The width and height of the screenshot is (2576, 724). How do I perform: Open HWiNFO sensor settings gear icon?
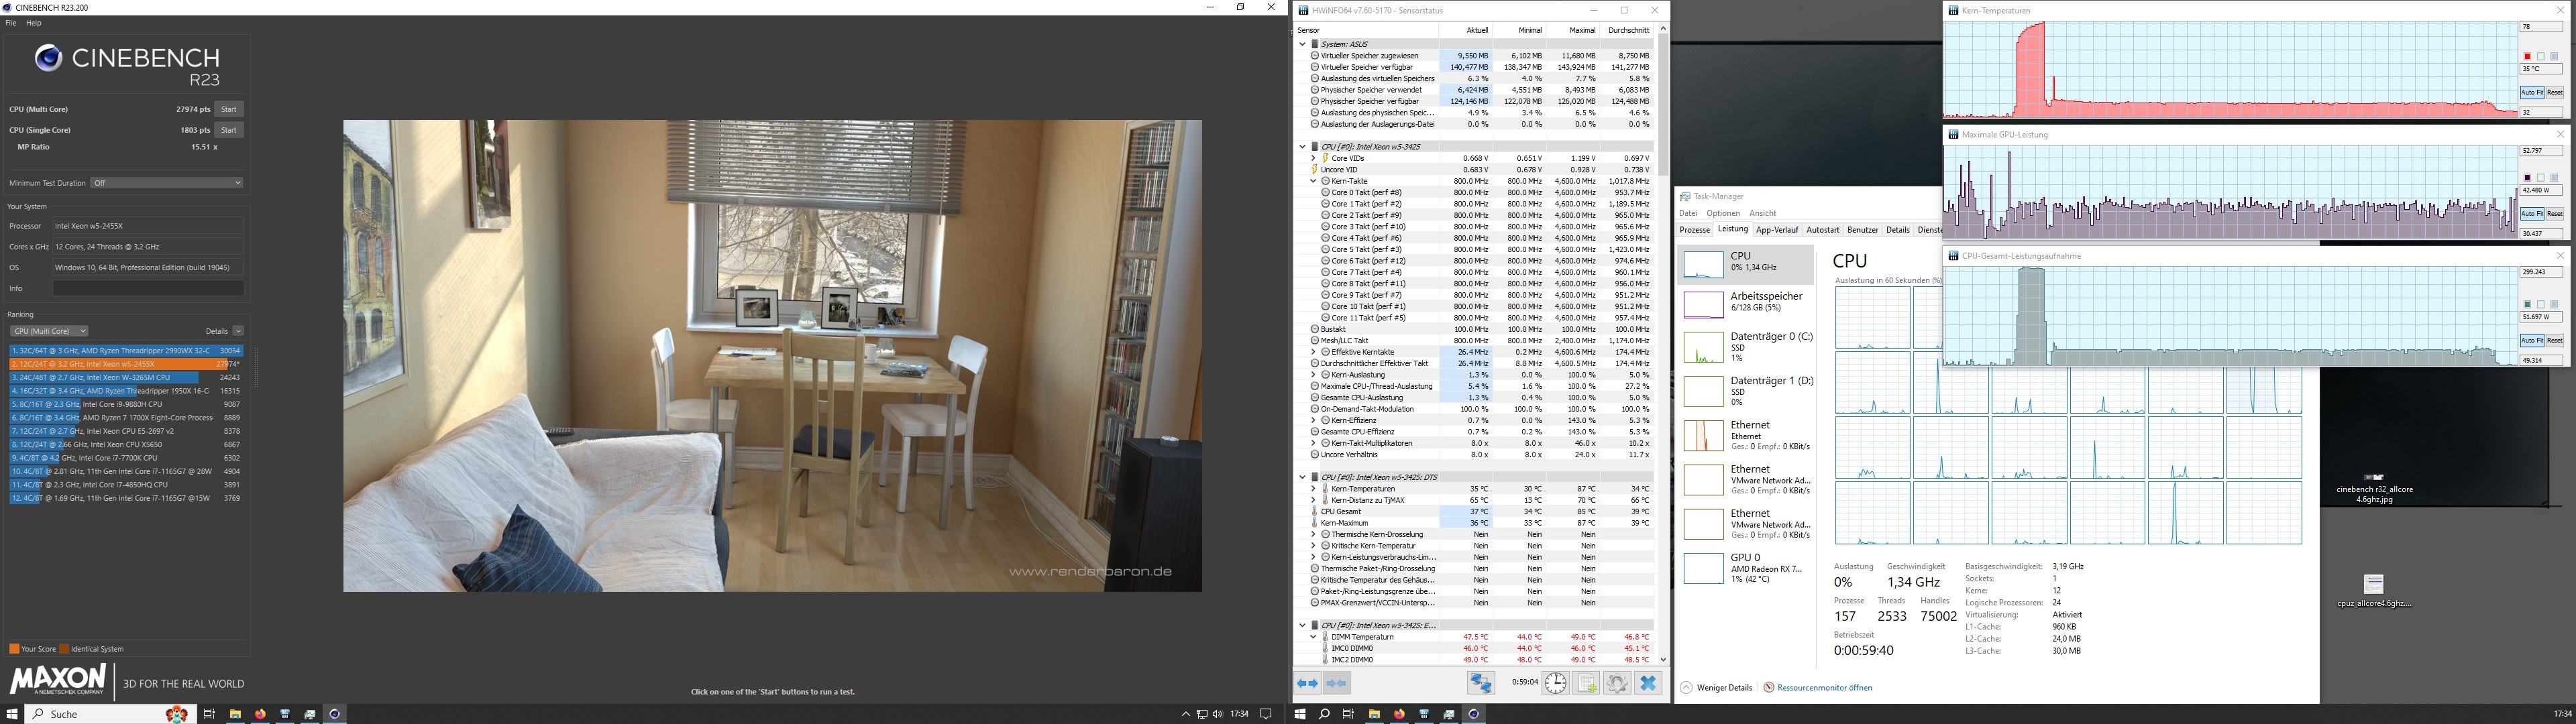(x=1617, y=683)
